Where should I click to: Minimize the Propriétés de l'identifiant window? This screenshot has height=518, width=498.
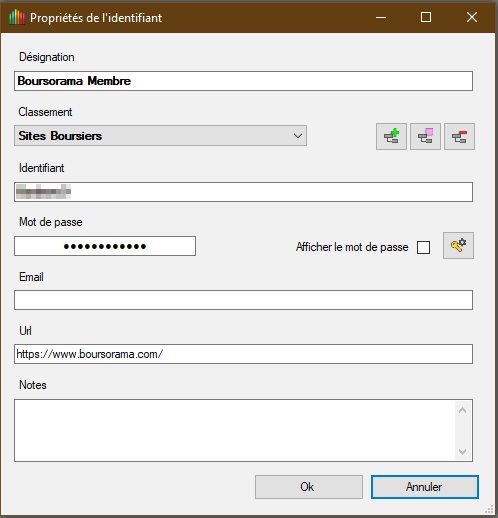[x=381, y=17]
